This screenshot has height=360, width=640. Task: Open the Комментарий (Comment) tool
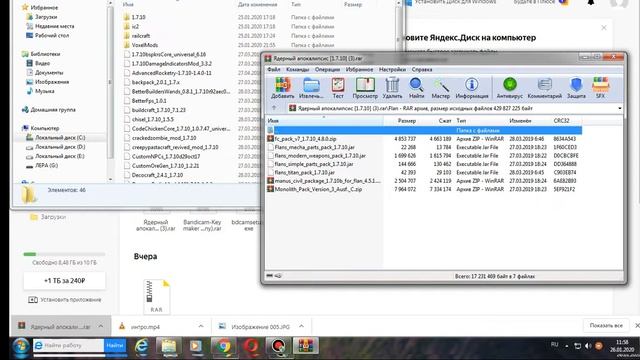[x=544, y=88]
